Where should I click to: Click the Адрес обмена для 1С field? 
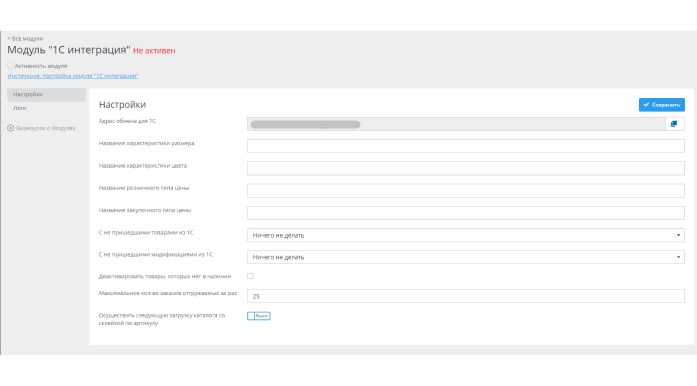456,124
